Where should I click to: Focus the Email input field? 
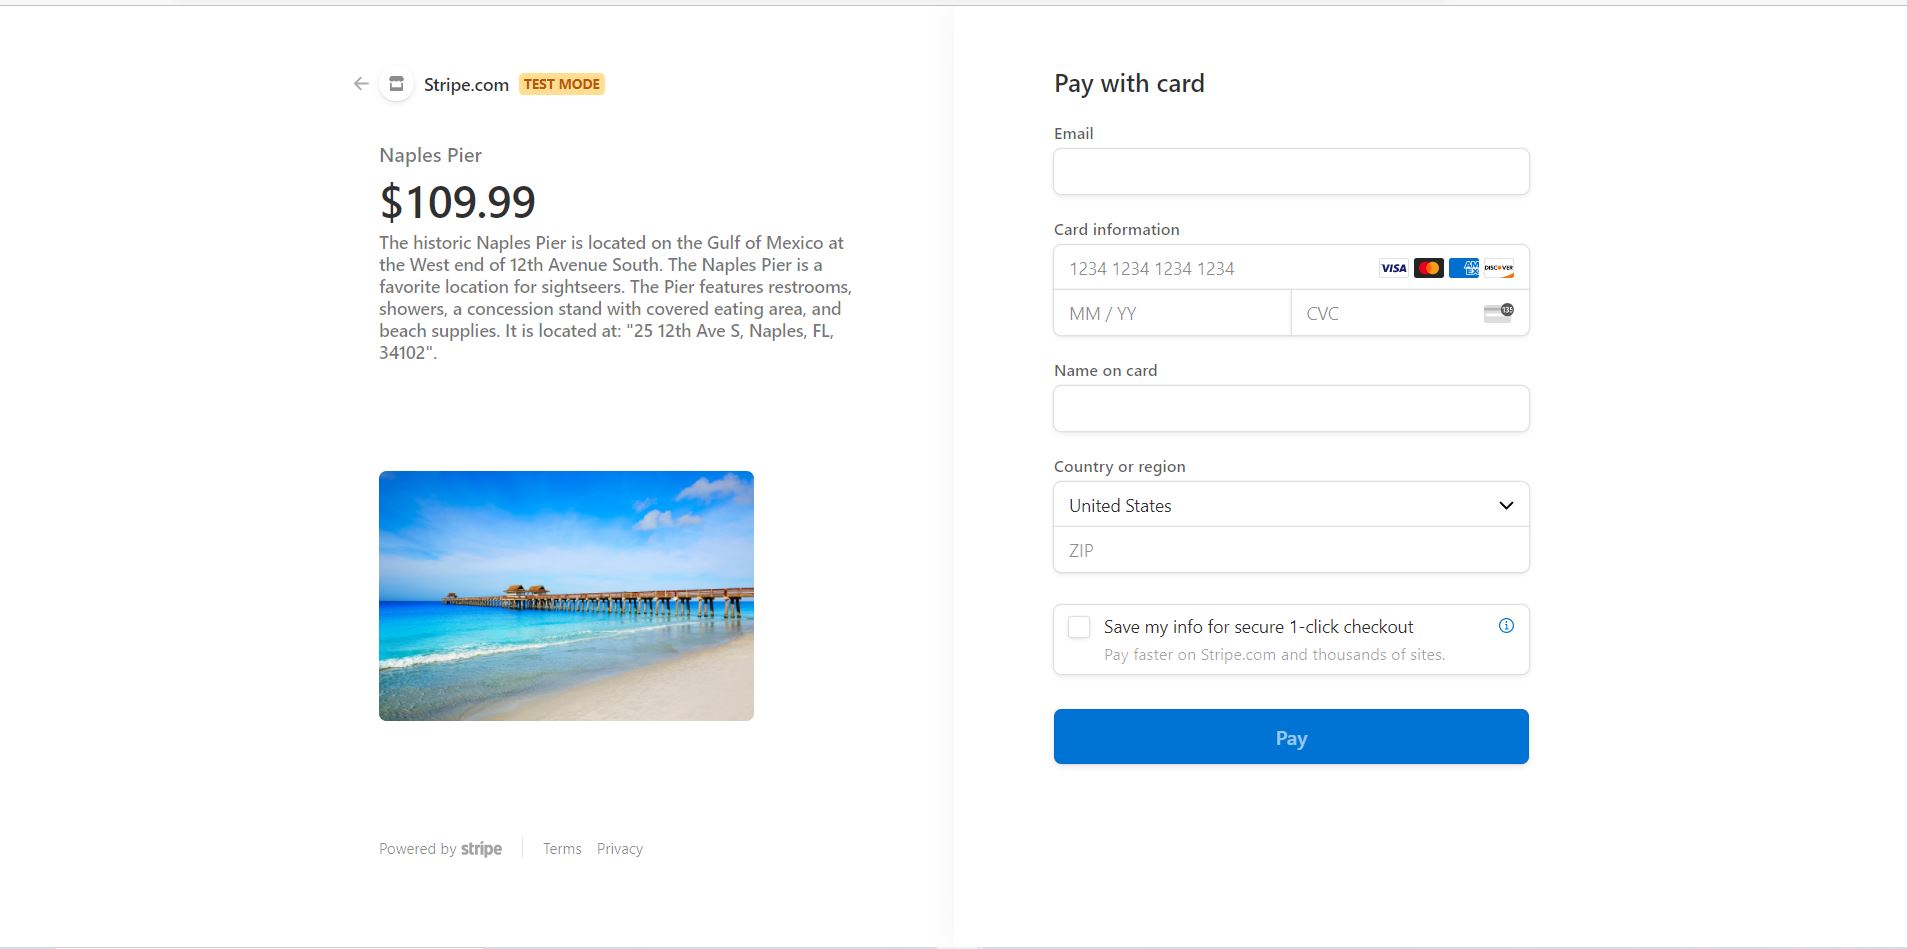[x=1290, y=172]
